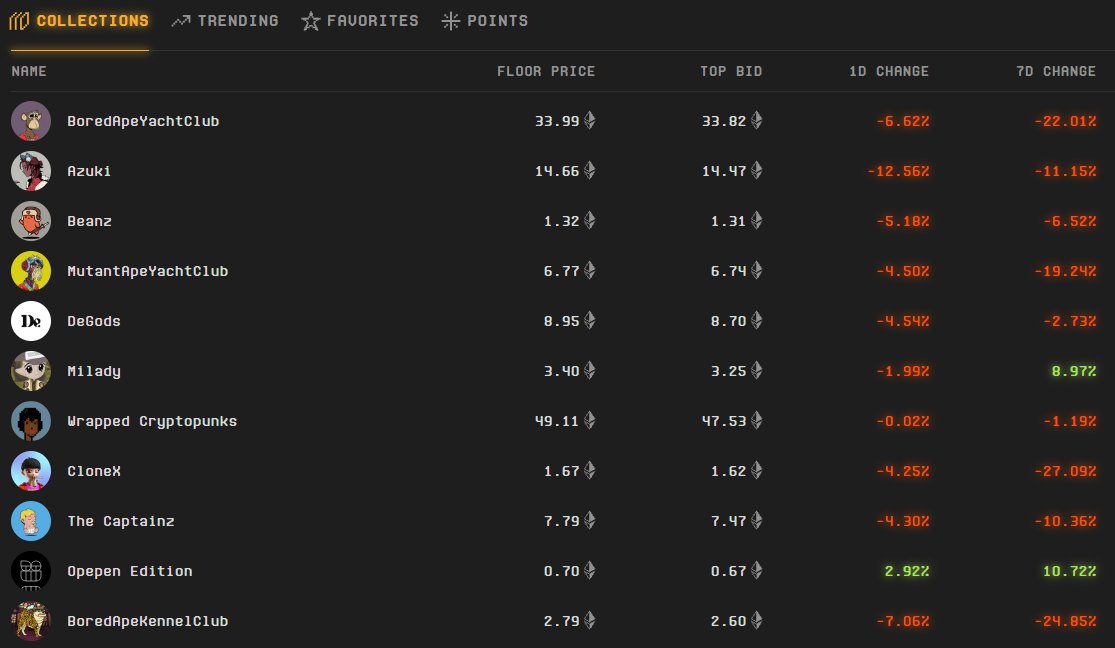
Task: Click CloneX 7D change -27.09%
Action: (1065, 471)
